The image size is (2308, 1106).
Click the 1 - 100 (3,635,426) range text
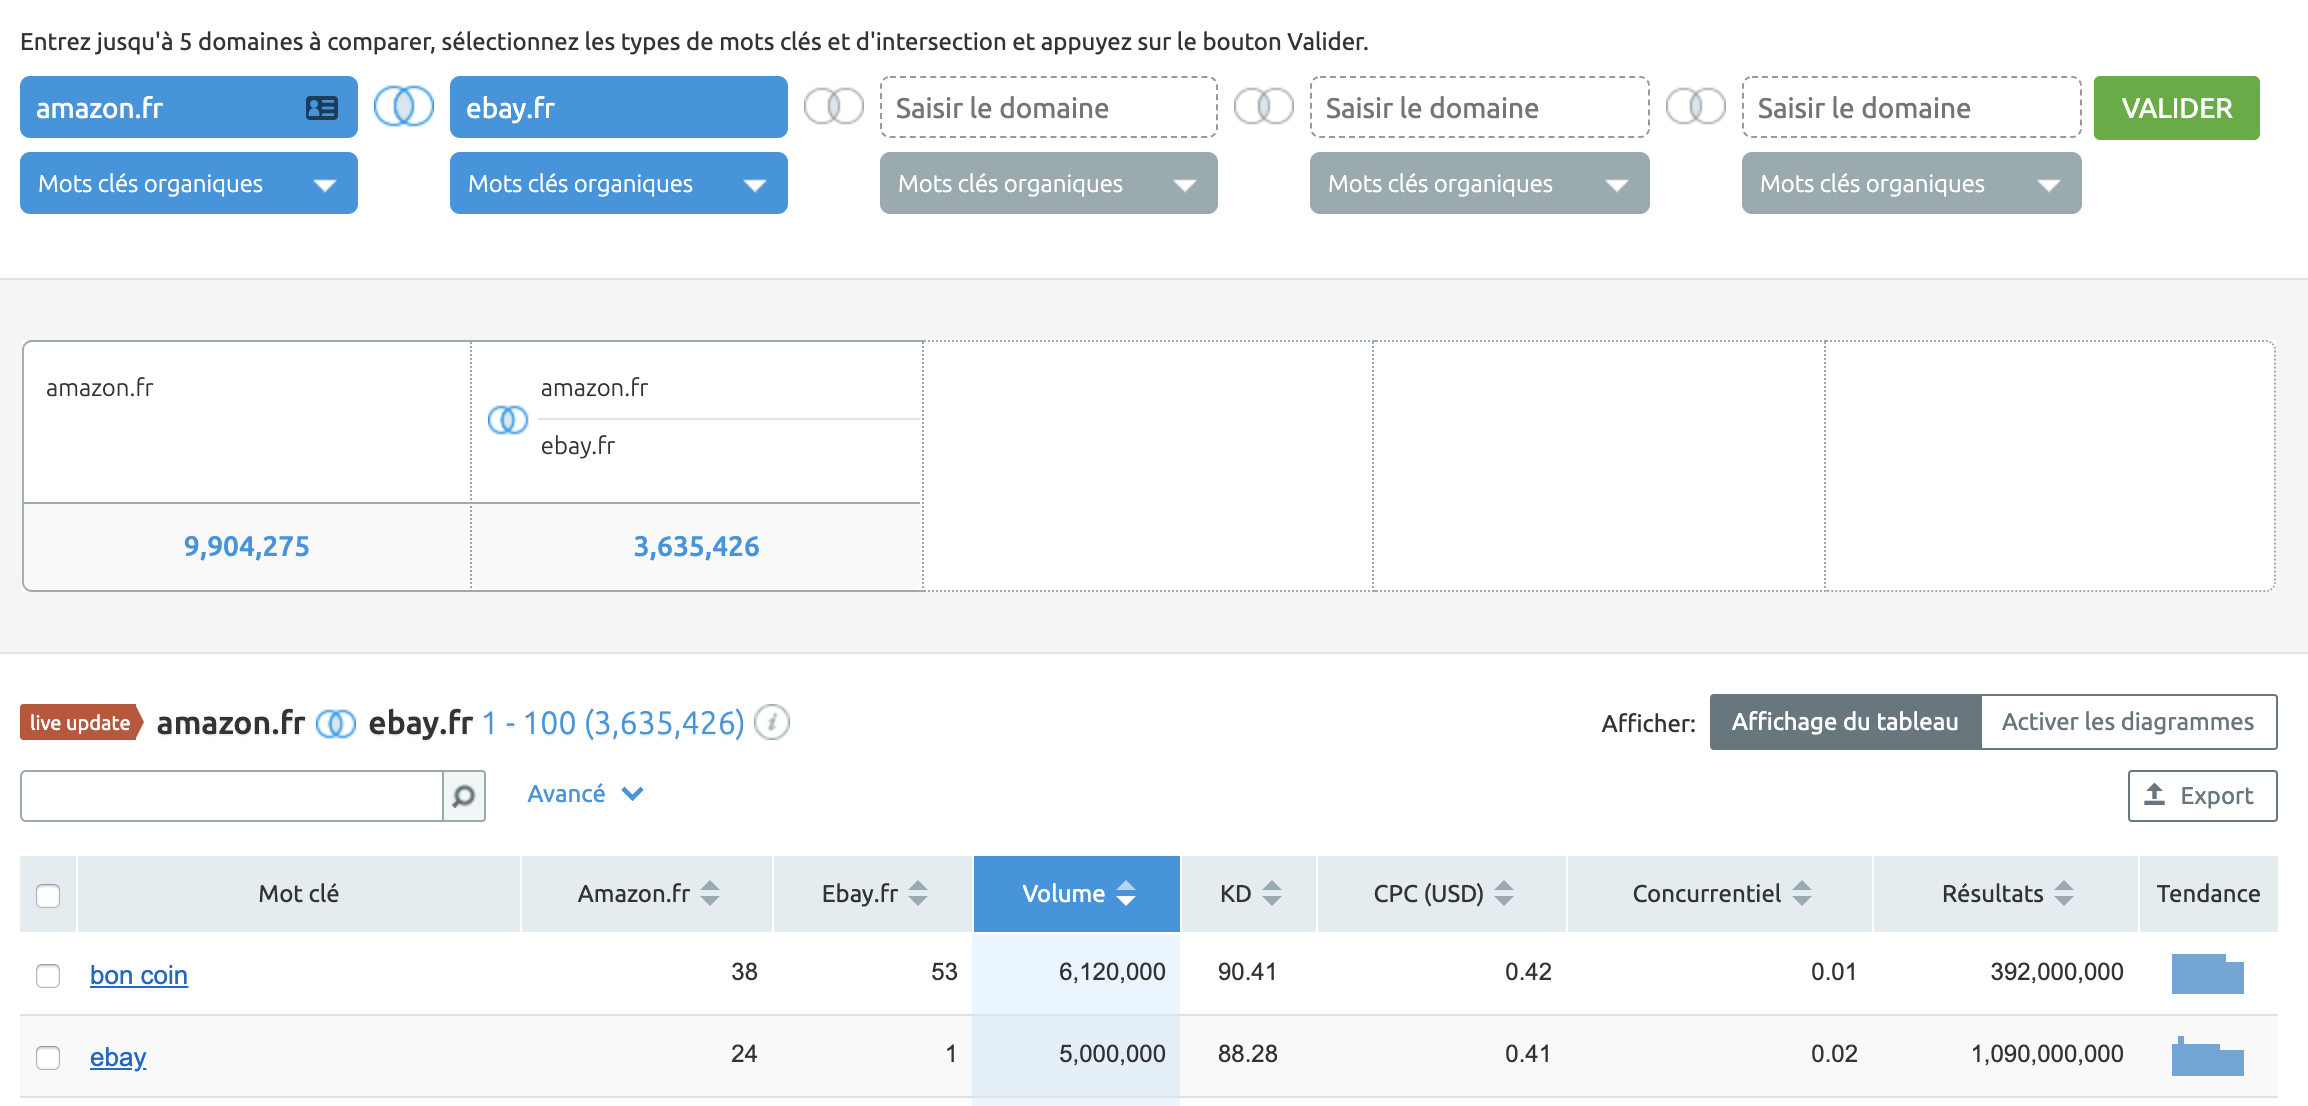point(613,723)
